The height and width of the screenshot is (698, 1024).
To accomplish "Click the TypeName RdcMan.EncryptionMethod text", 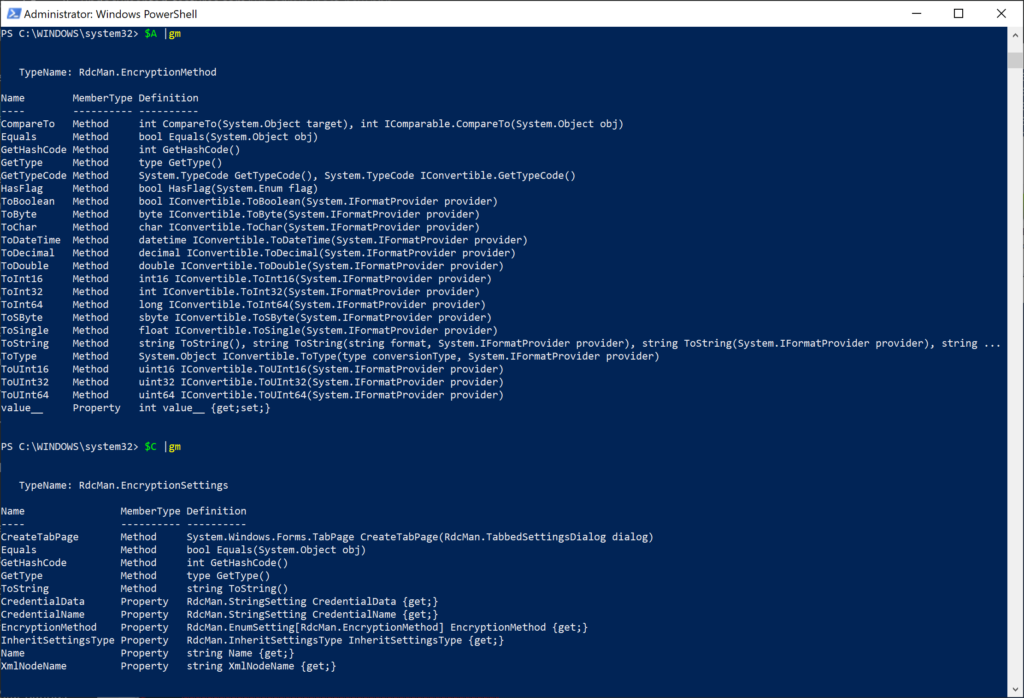I will (x=120, y=71).
